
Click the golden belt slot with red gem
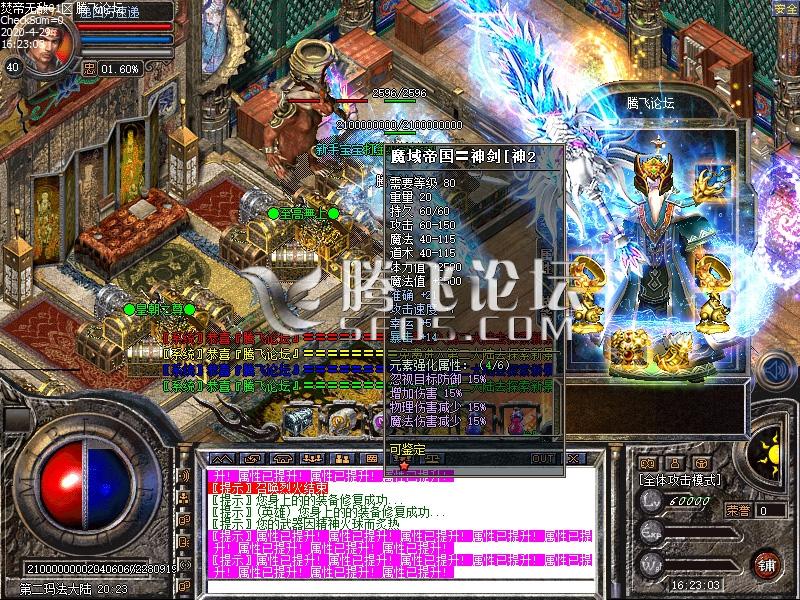point(630,348)
